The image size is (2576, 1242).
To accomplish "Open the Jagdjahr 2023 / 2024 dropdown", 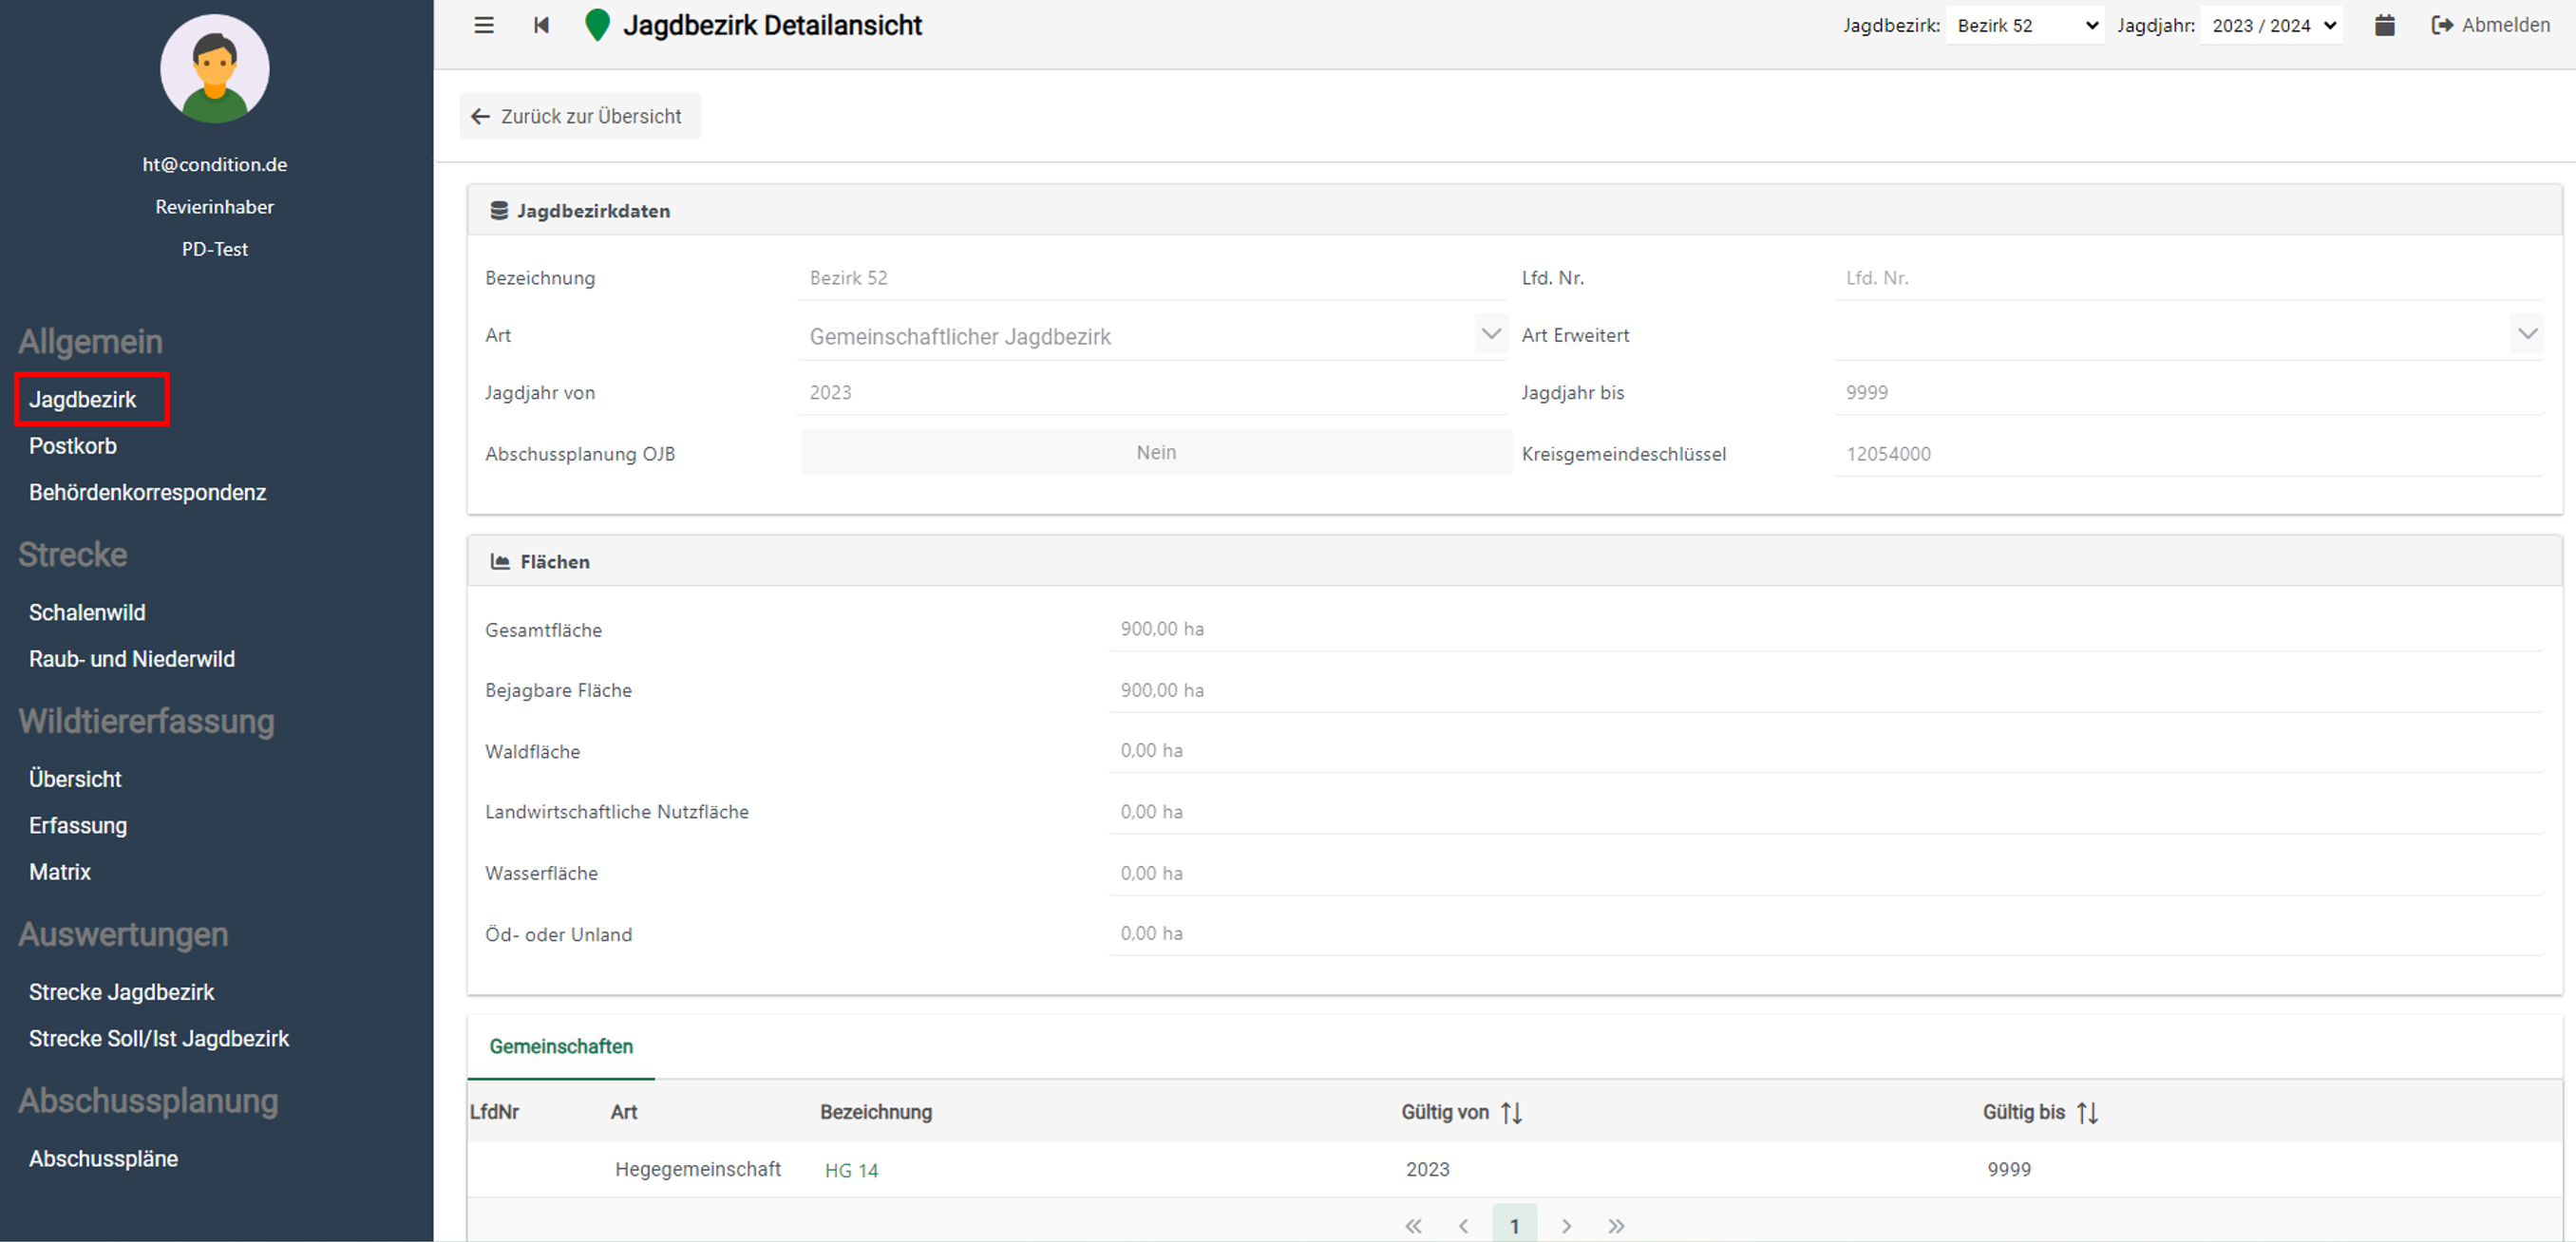I will point(2272,25).
